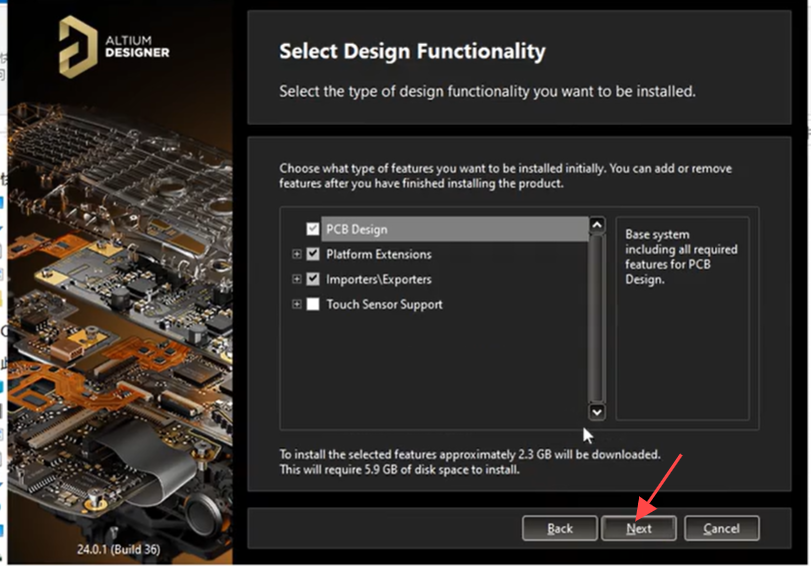The height and width of the screenshot is (566, 811).
Task: Click the feature list scroll up arrow
Action: click(597, 225)
